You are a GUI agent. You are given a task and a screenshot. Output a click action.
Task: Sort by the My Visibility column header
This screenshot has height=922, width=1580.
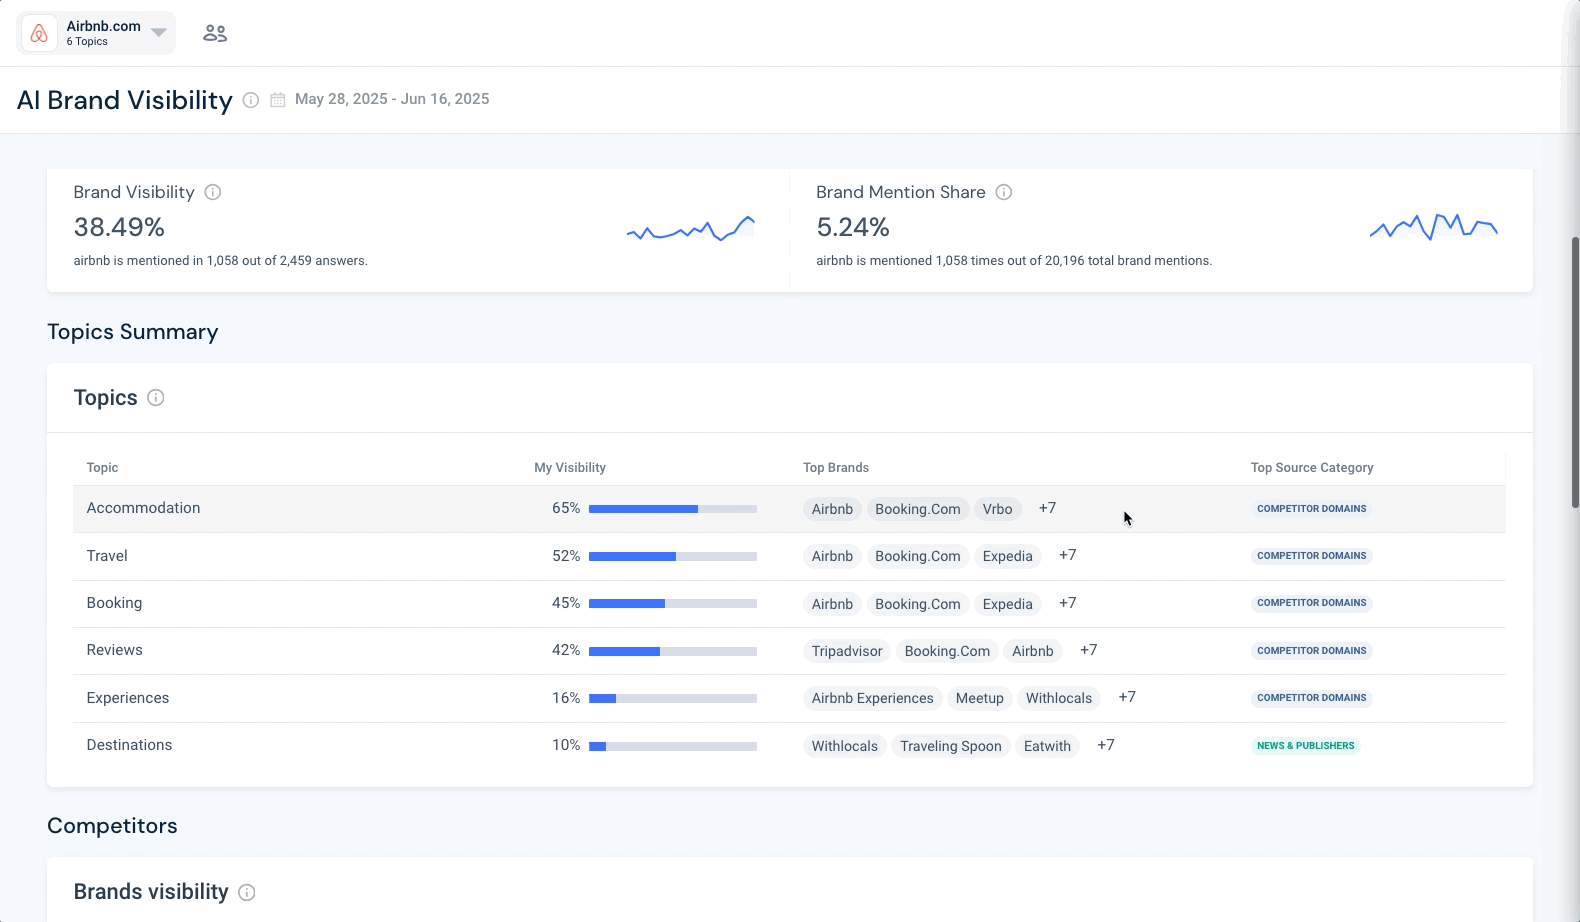[x=570, y=468]
